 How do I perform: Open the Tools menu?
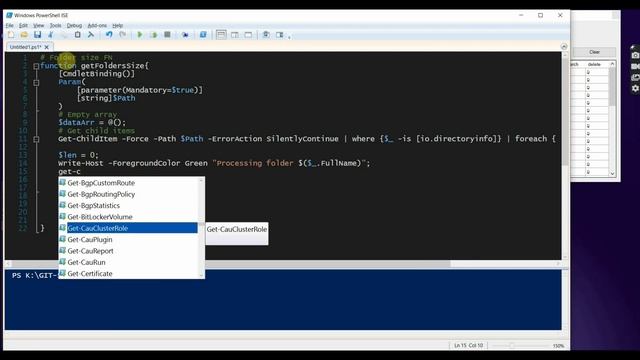point(55,25)
